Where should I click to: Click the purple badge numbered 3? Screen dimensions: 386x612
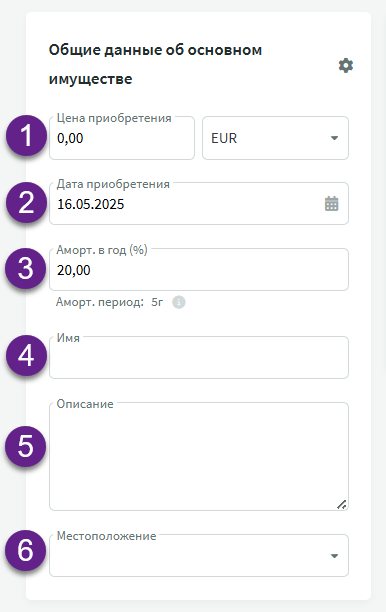[x=26, y=269]
